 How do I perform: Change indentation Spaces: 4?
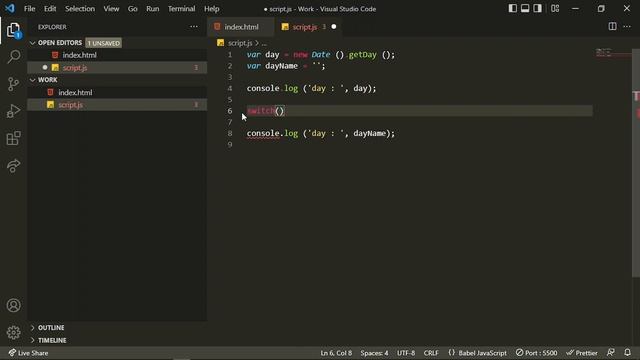(x=374, y=353)
